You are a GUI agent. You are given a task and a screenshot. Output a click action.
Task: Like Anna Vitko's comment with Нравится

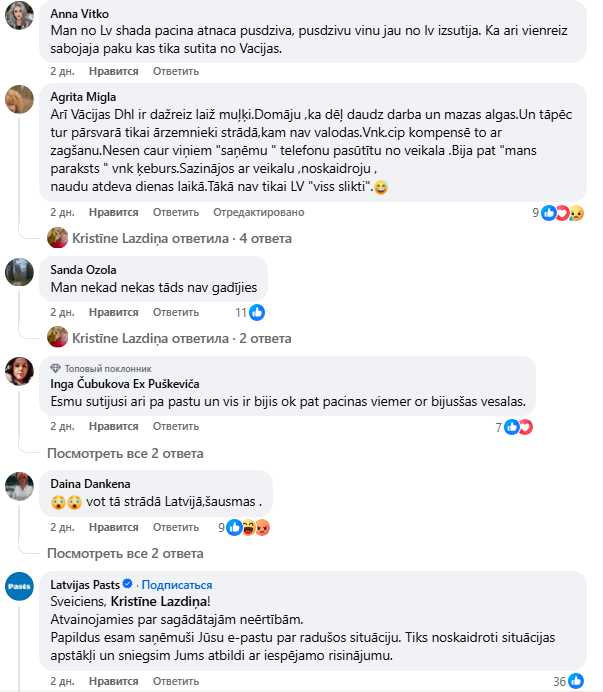click(113, 72)
